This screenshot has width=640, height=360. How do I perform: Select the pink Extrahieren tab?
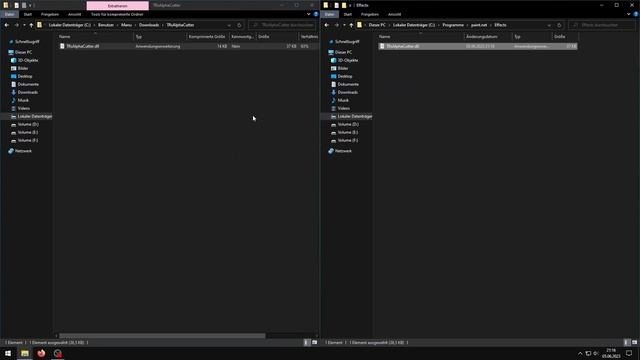(118, 6)
